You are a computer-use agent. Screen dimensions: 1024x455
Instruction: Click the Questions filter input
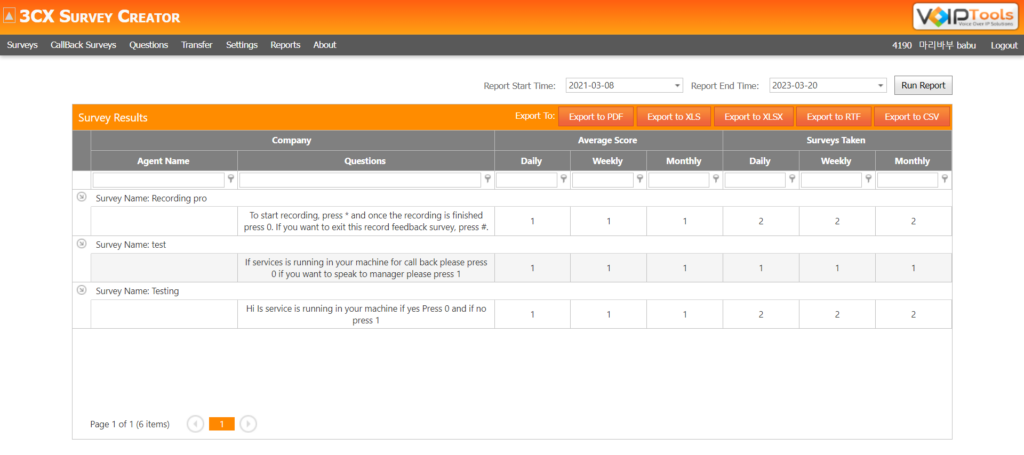pos(360,180)
